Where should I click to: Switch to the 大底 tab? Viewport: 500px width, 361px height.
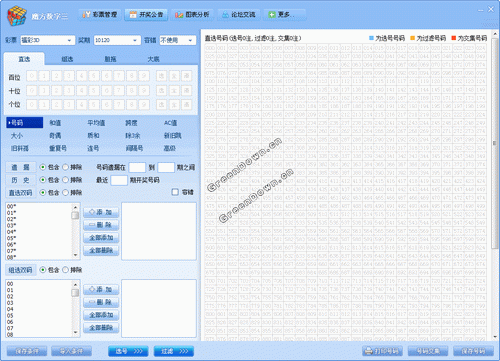click(x=153, y=59)
